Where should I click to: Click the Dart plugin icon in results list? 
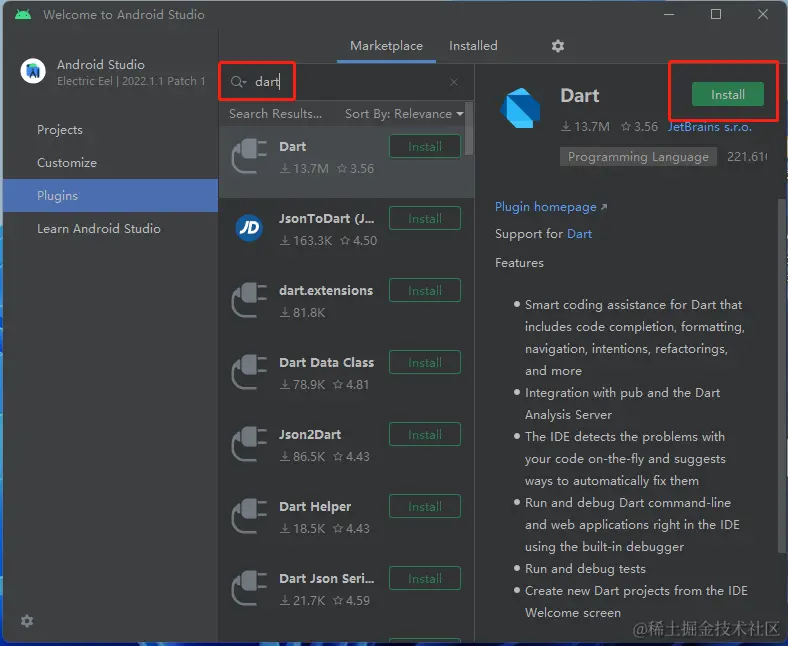coord(249,156)
